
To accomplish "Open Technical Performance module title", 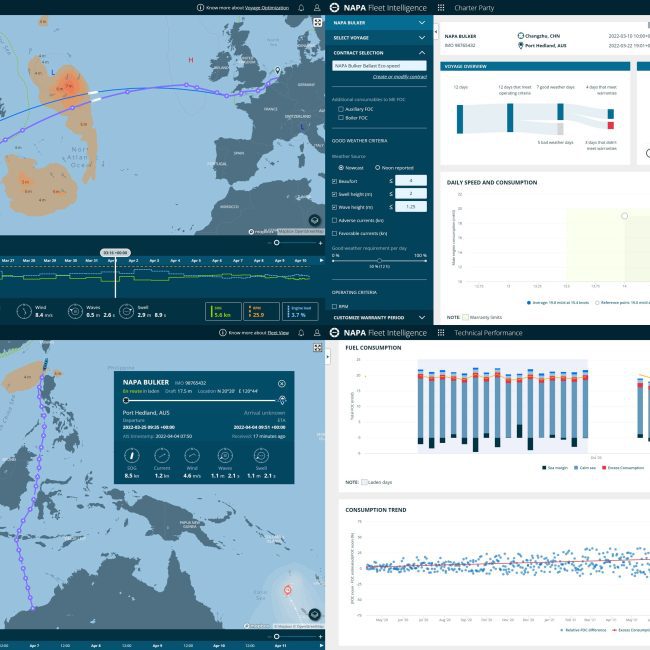I will point(488,332).
